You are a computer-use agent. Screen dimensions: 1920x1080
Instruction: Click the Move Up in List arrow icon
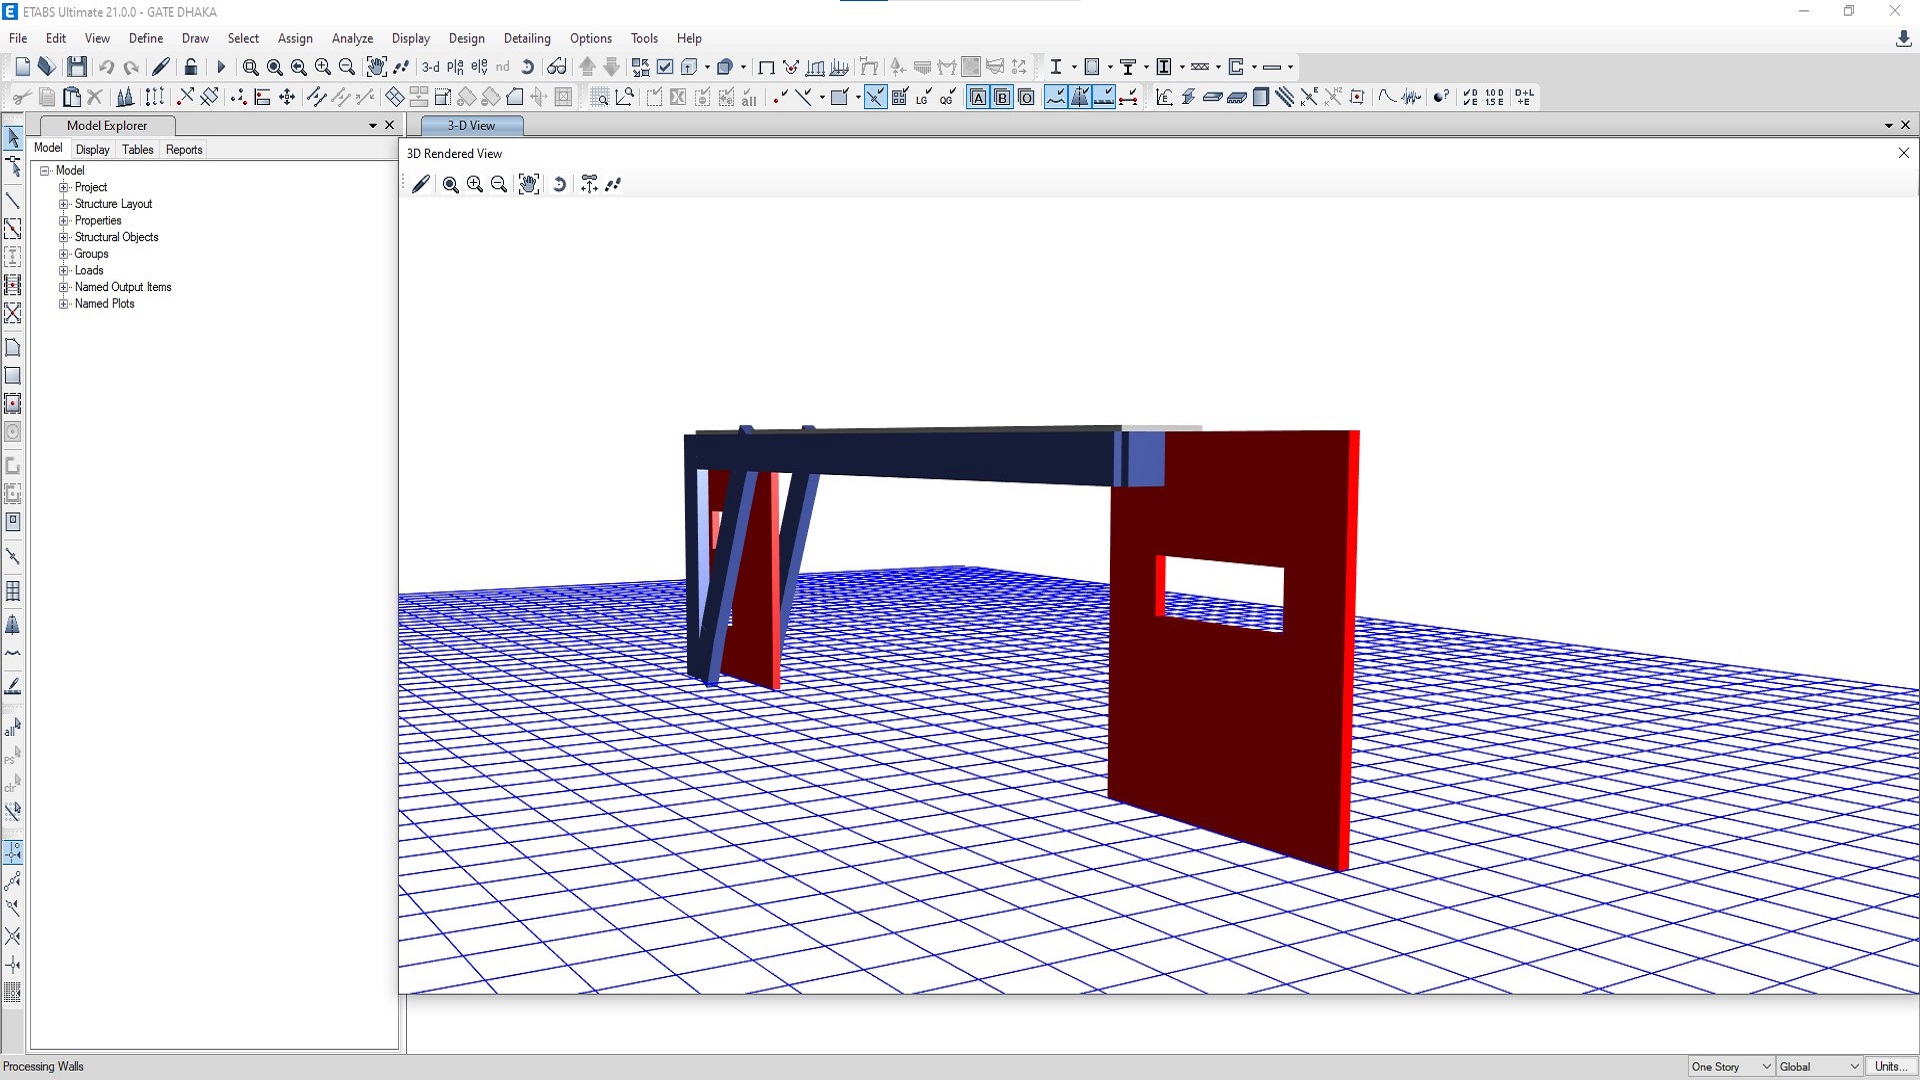click(588, 67)
